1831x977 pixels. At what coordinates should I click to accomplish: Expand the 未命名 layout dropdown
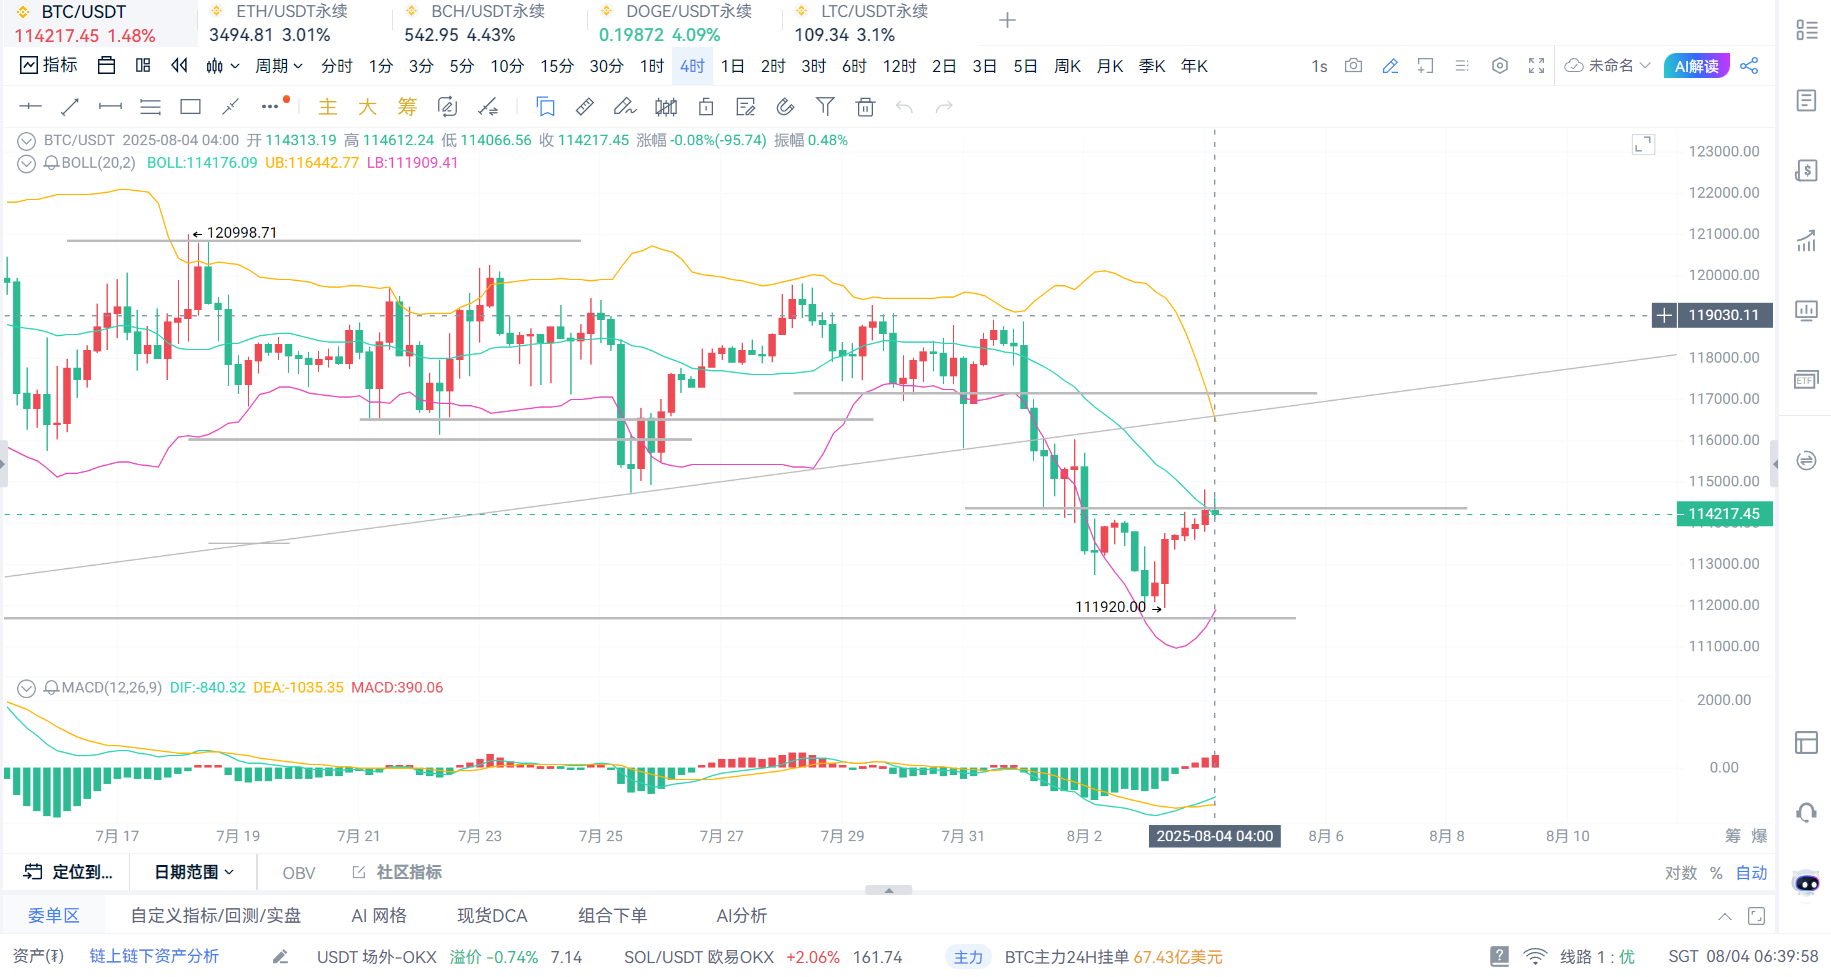click(x=1608, y=66)
